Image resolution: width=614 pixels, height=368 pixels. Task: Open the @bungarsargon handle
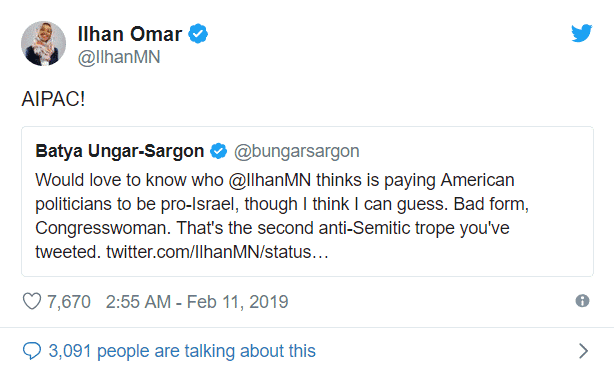(x=297, y=151)
